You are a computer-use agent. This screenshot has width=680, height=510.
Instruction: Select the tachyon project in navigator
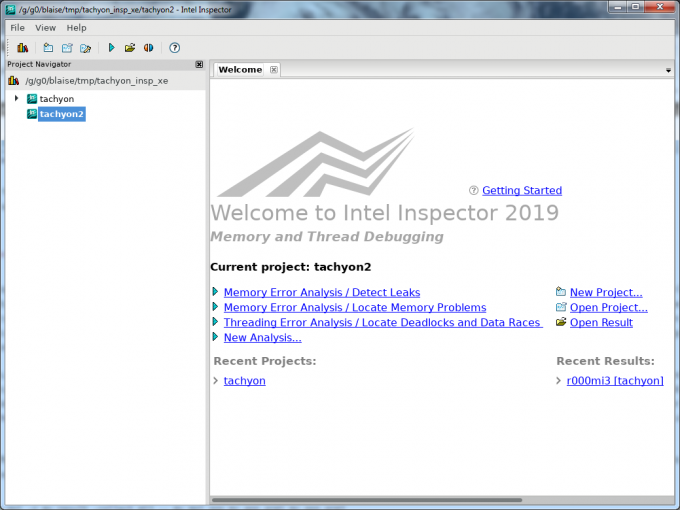[x=57, y=99]
